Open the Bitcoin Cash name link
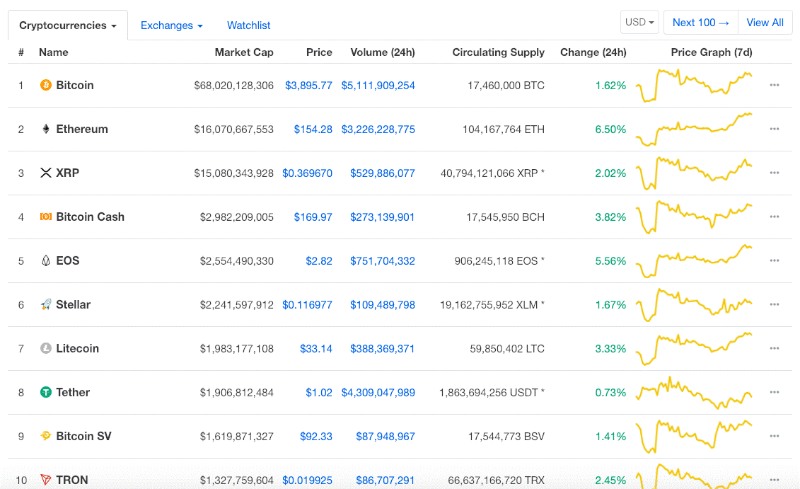Viewport: 800px width, 489px height. click(90, 216)
